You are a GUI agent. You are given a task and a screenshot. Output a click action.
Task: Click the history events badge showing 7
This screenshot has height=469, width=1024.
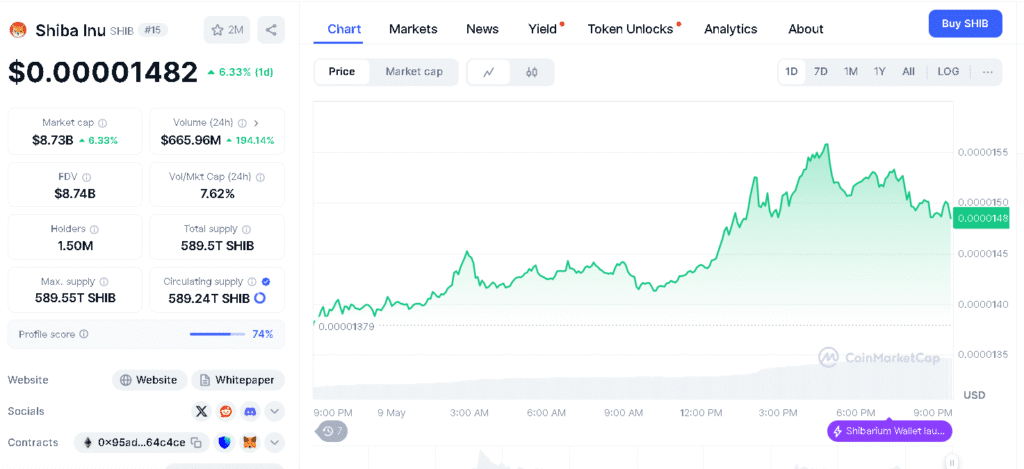click(x=332, y=431)
